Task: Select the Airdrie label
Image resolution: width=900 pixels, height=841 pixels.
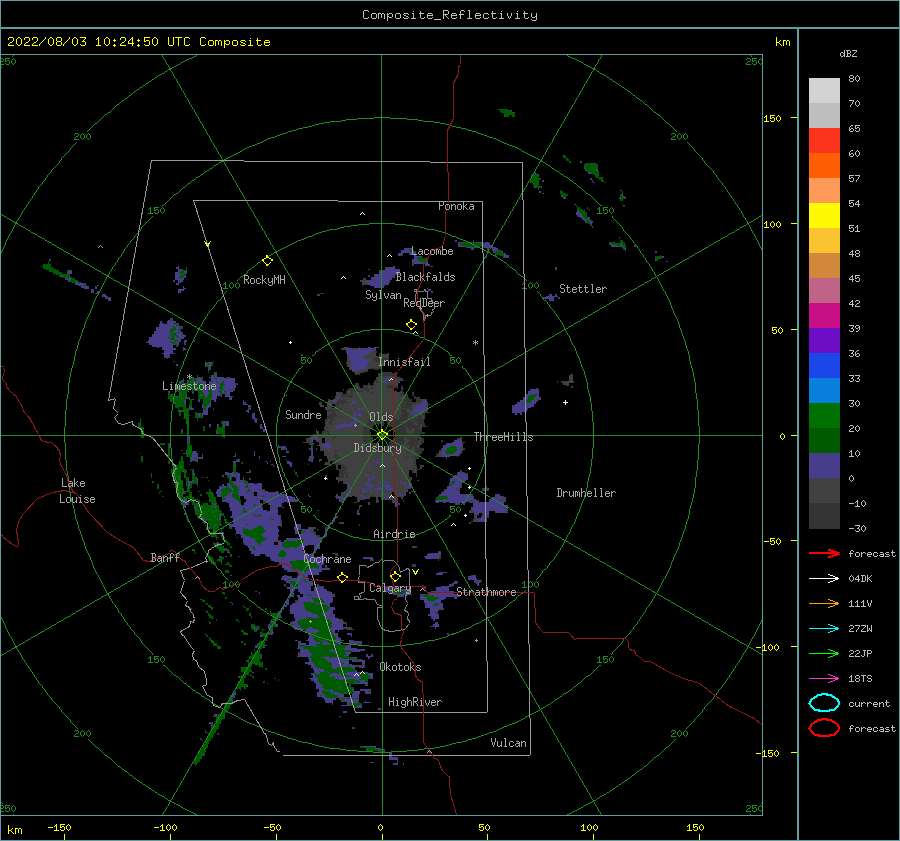Action: pyautogui.click(x=394, y=534)
